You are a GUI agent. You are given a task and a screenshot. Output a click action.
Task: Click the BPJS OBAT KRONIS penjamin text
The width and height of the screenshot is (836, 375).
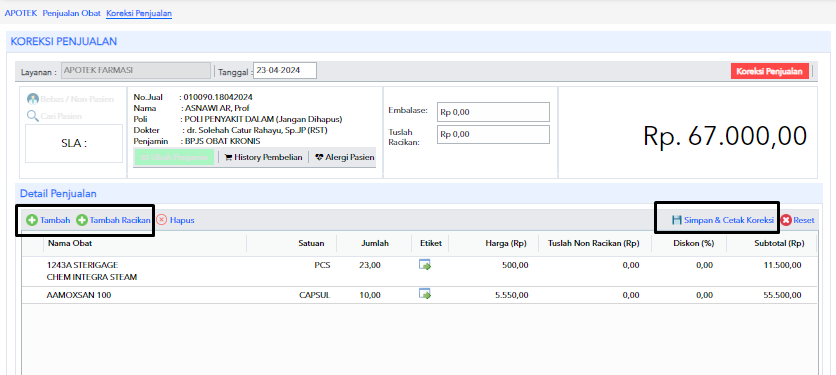coord(221,141)
